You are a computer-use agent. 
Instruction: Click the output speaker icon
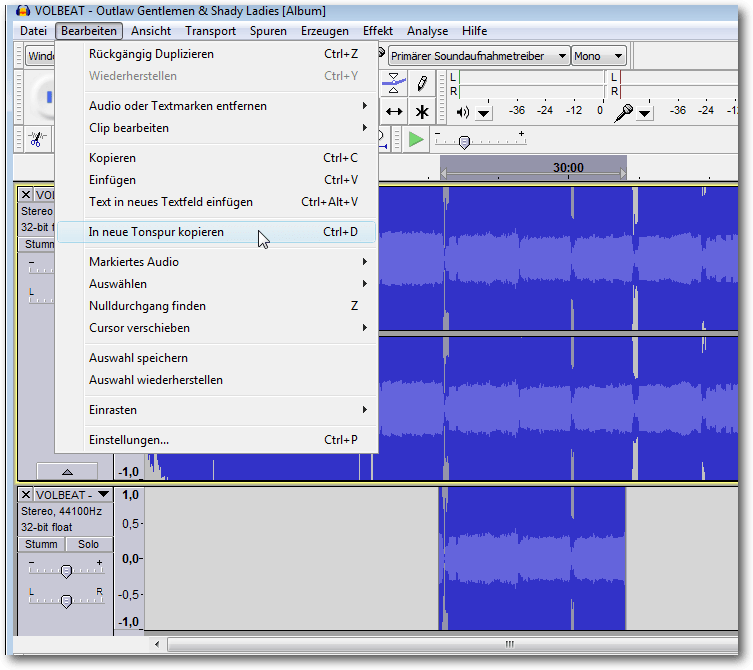(x=462, y=112)
